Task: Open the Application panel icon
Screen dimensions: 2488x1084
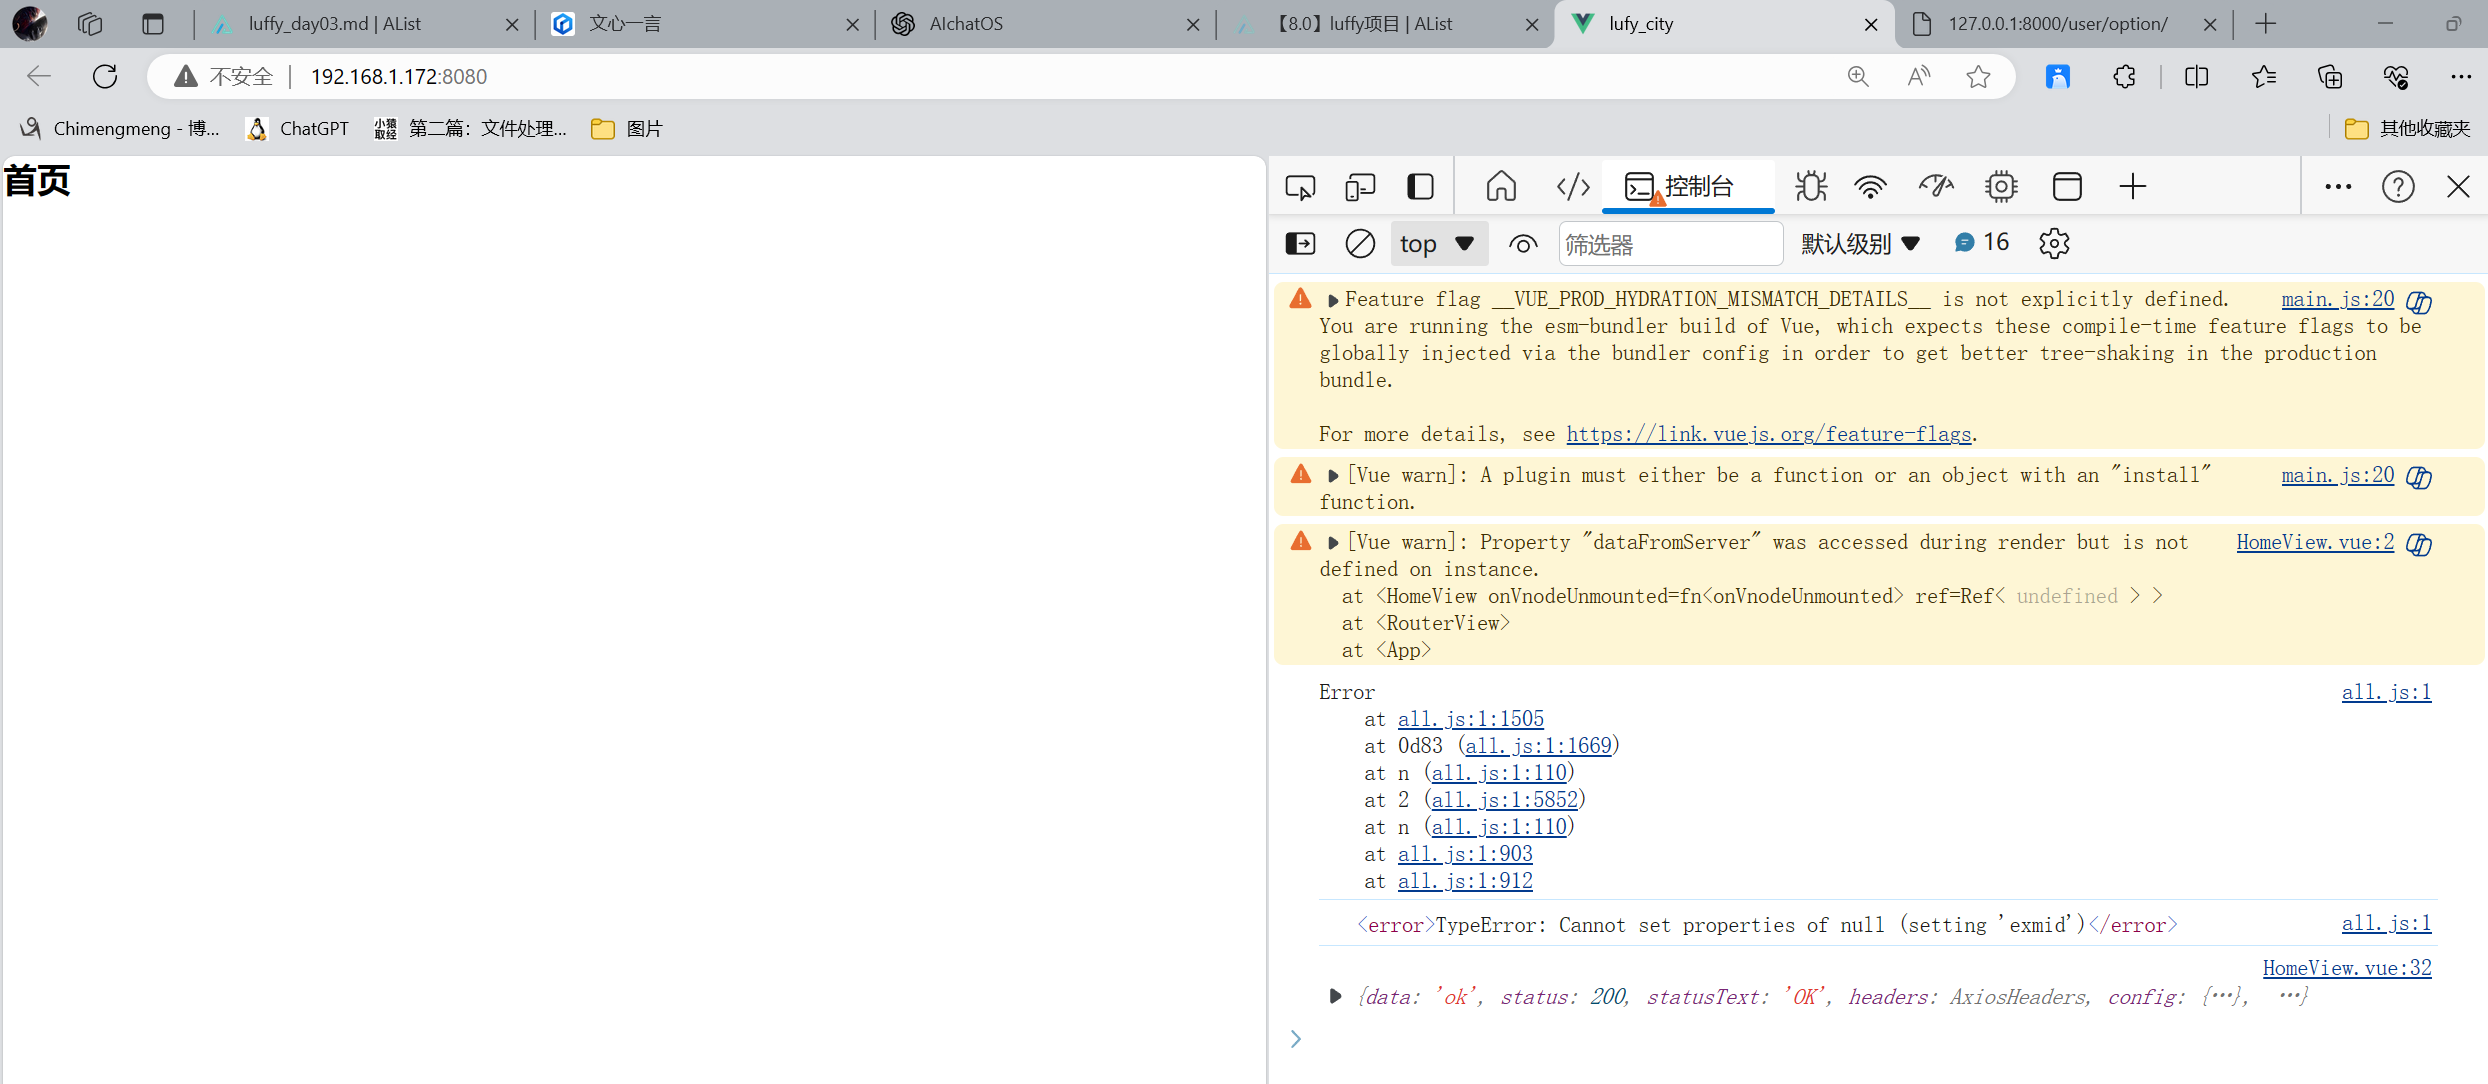Action: (x=2067, y=187)
